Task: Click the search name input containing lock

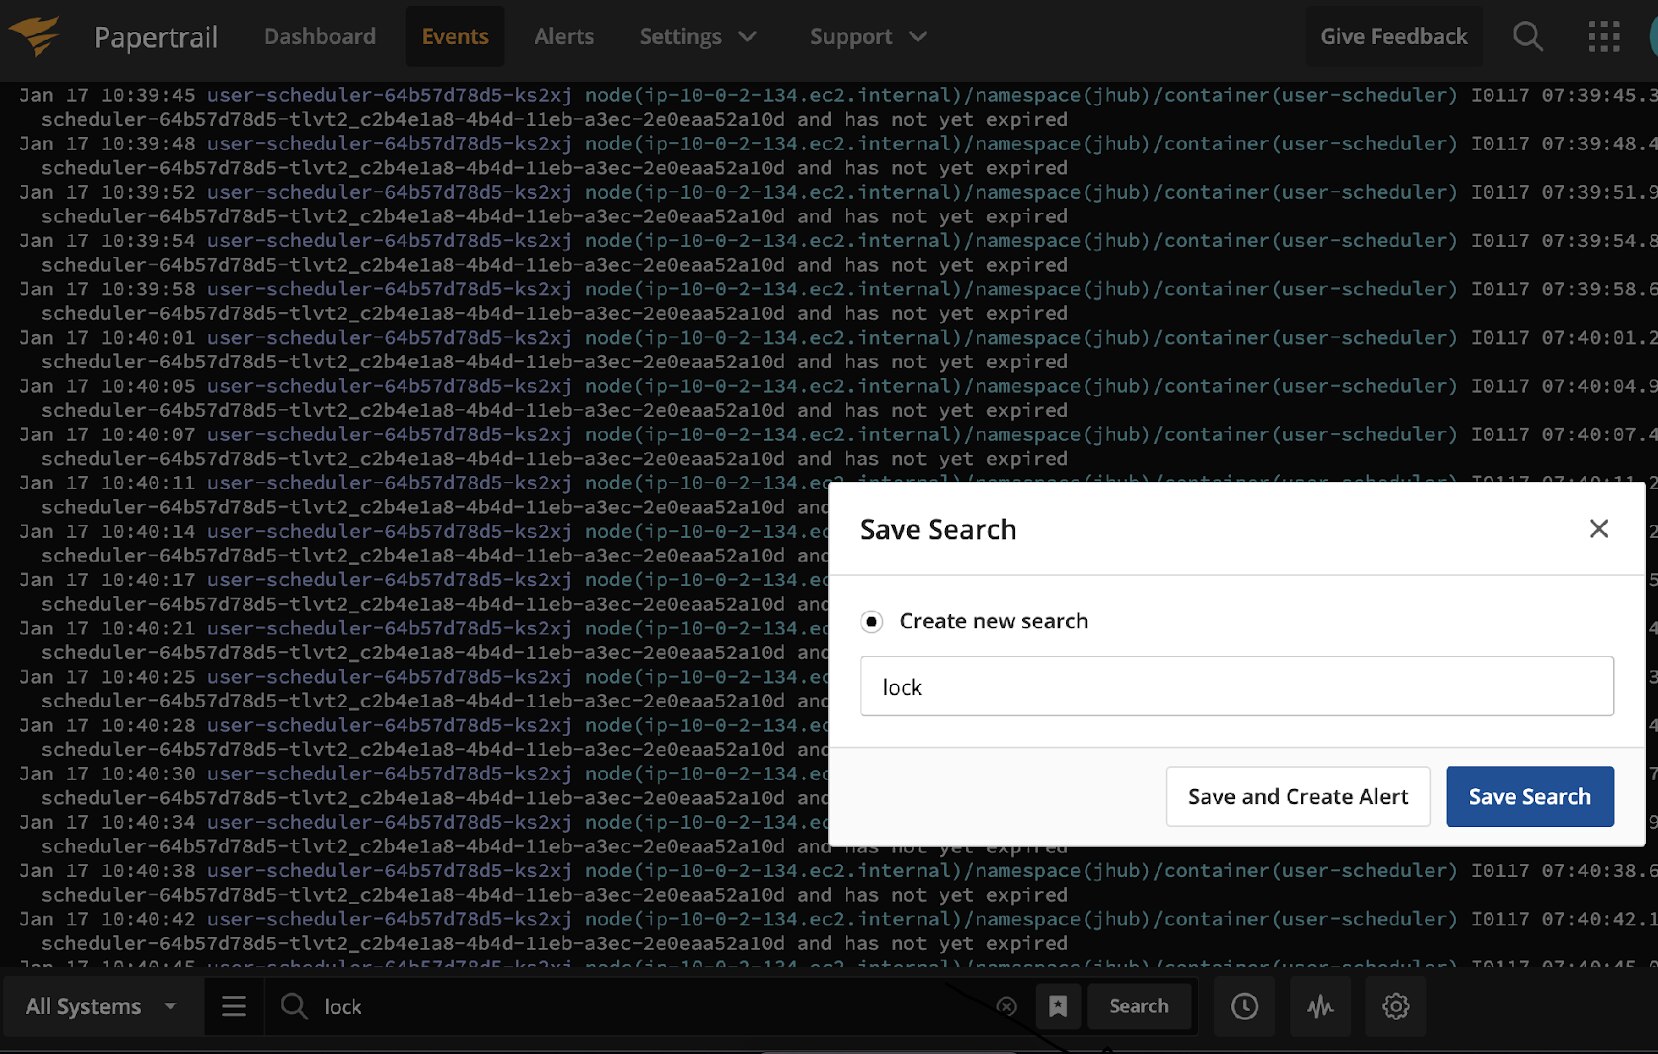Action: (x=1236, y=686)
